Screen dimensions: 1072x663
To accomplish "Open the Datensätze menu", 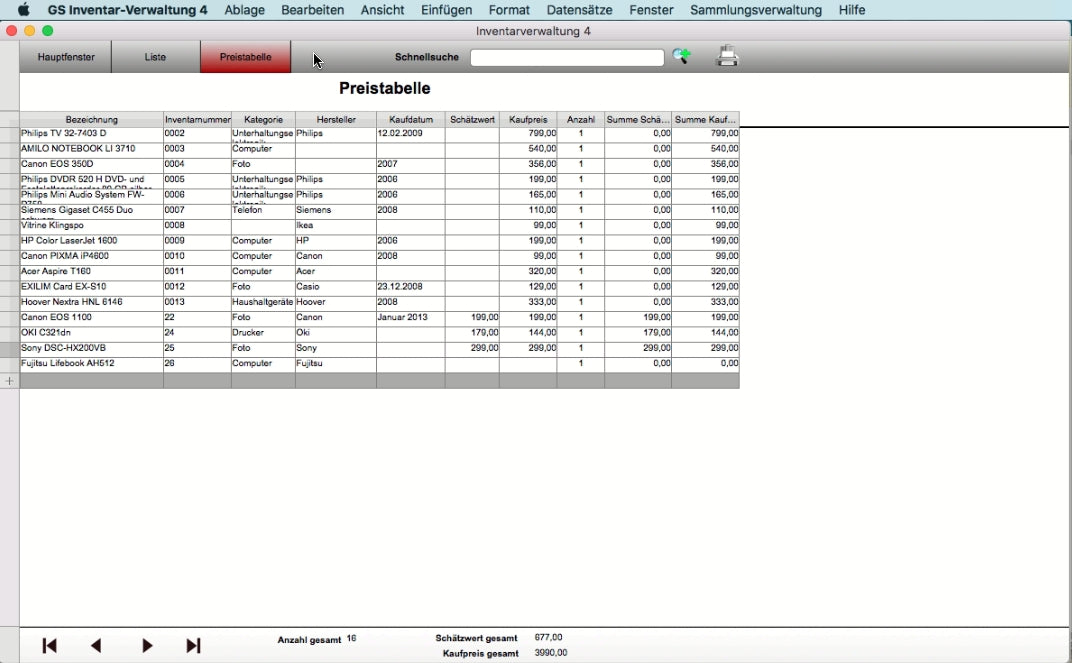I will 579,10.
